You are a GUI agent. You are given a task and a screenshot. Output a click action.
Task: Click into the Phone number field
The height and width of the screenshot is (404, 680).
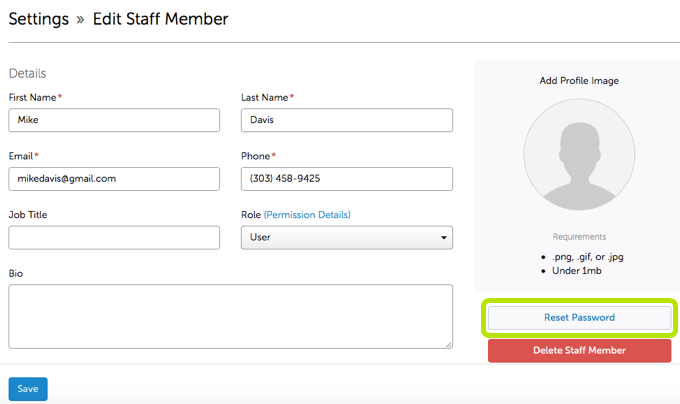click(346, 179)
